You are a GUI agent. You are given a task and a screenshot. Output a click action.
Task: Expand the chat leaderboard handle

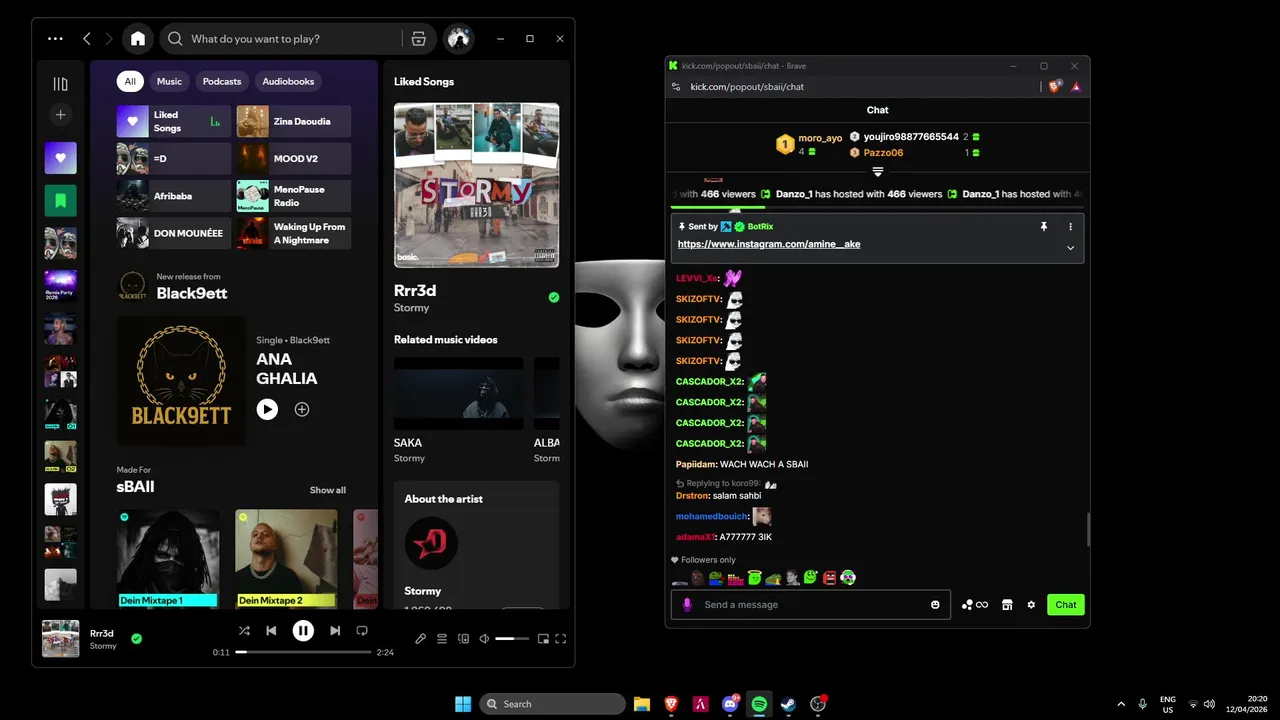(x=877, y=172)
